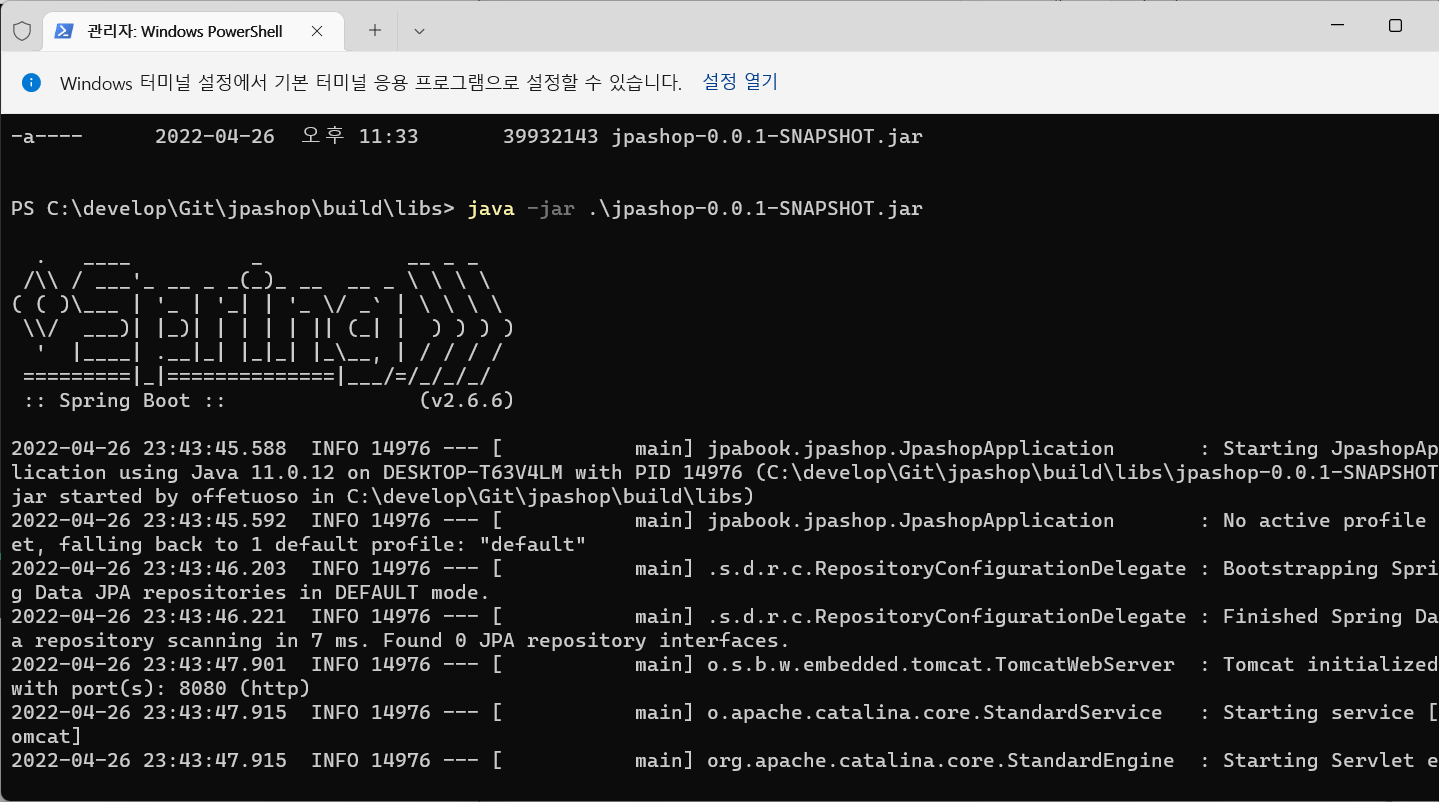Maximize the Windows Terminal window

[x=1396, y=26]
